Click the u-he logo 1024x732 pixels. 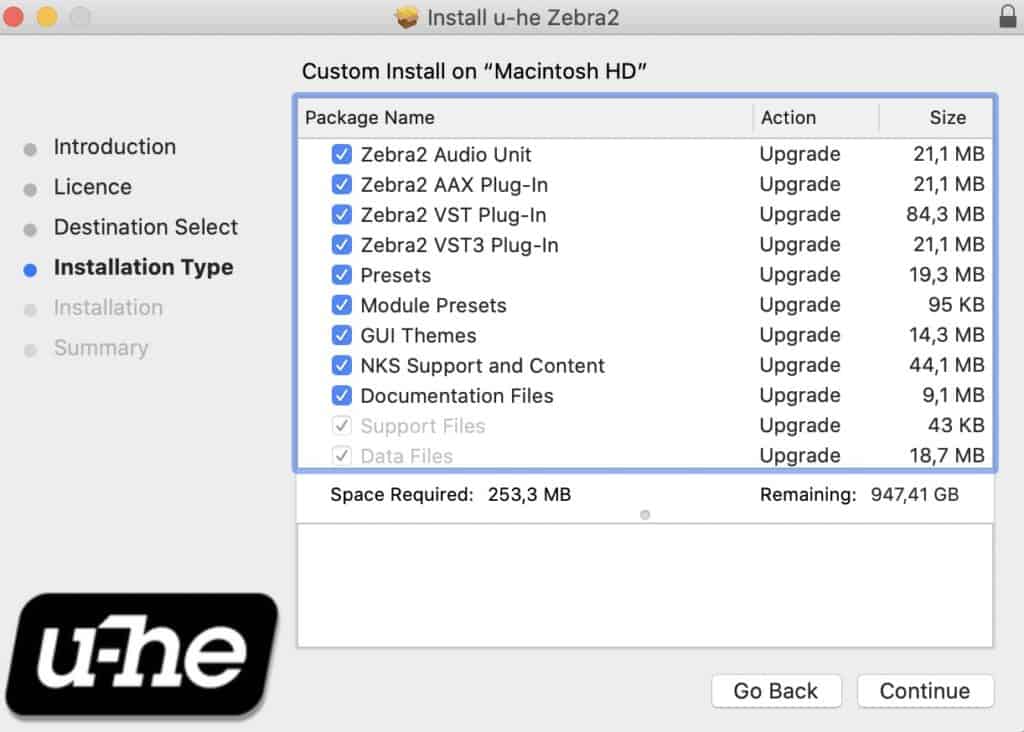142,655
